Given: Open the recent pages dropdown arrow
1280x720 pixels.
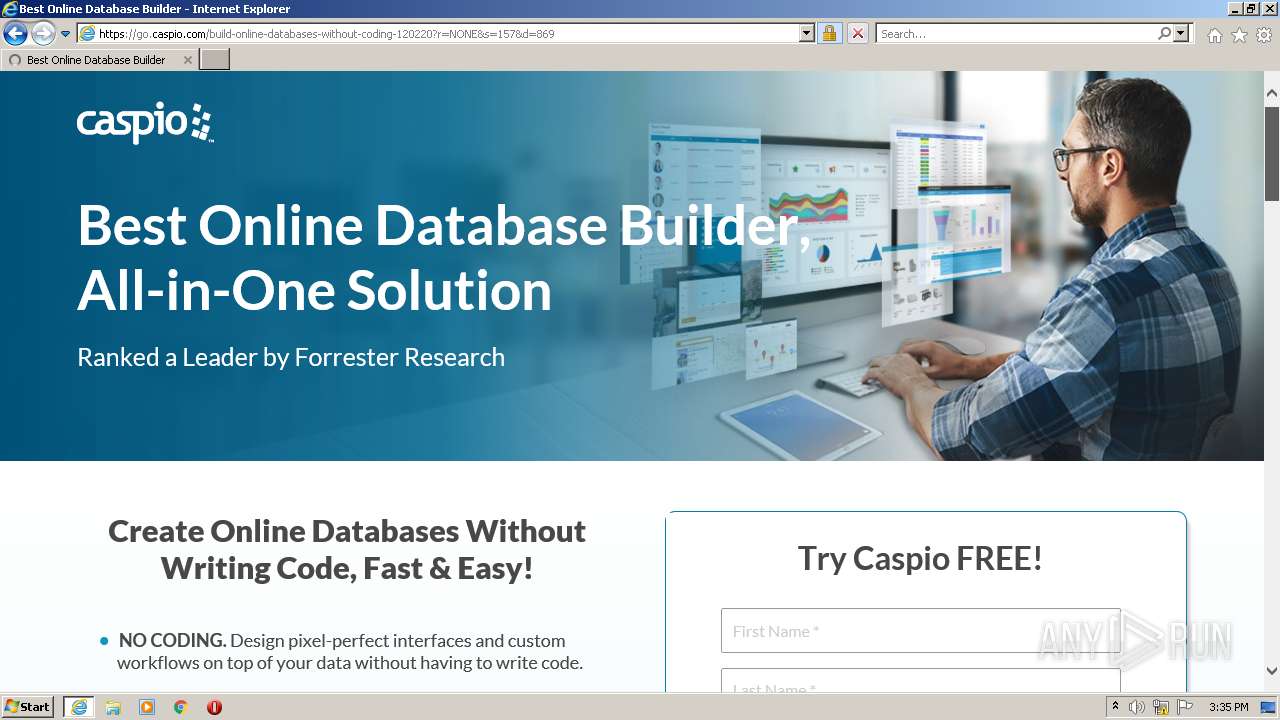Looking at the screenshot, I should pyautogui.click(x=66, y=34).
